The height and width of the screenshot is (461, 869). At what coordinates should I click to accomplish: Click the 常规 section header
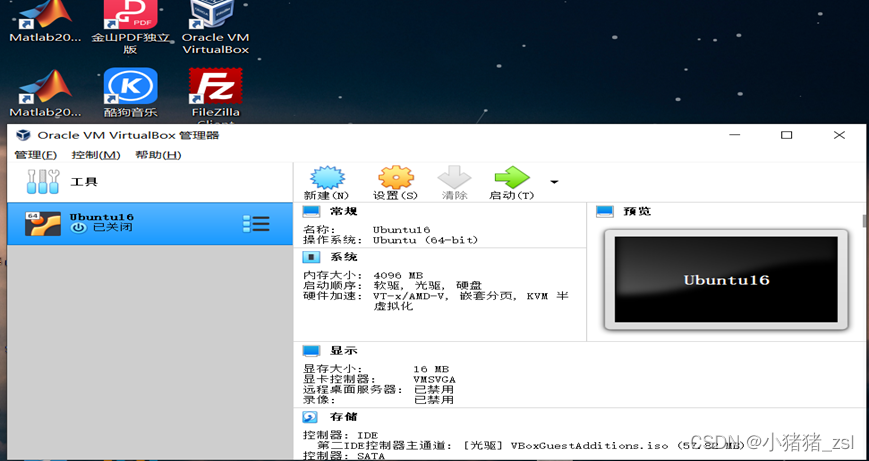coord(344,211)
